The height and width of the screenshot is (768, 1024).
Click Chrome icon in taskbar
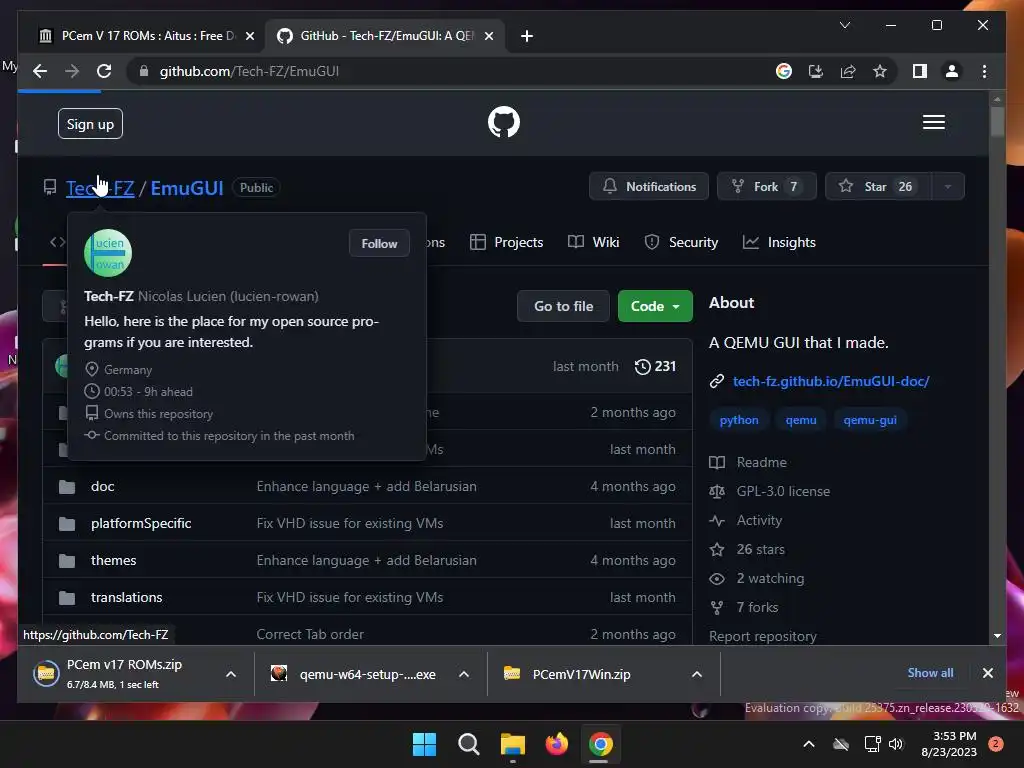coord(600,744)
